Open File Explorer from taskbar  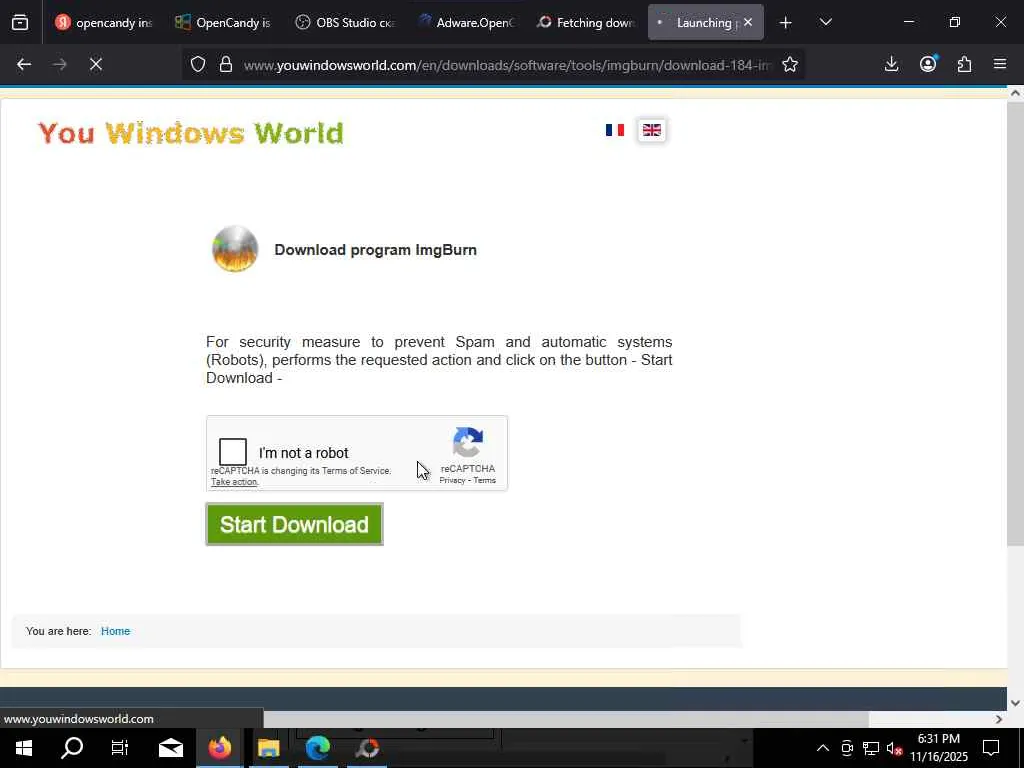coord(269,748)
